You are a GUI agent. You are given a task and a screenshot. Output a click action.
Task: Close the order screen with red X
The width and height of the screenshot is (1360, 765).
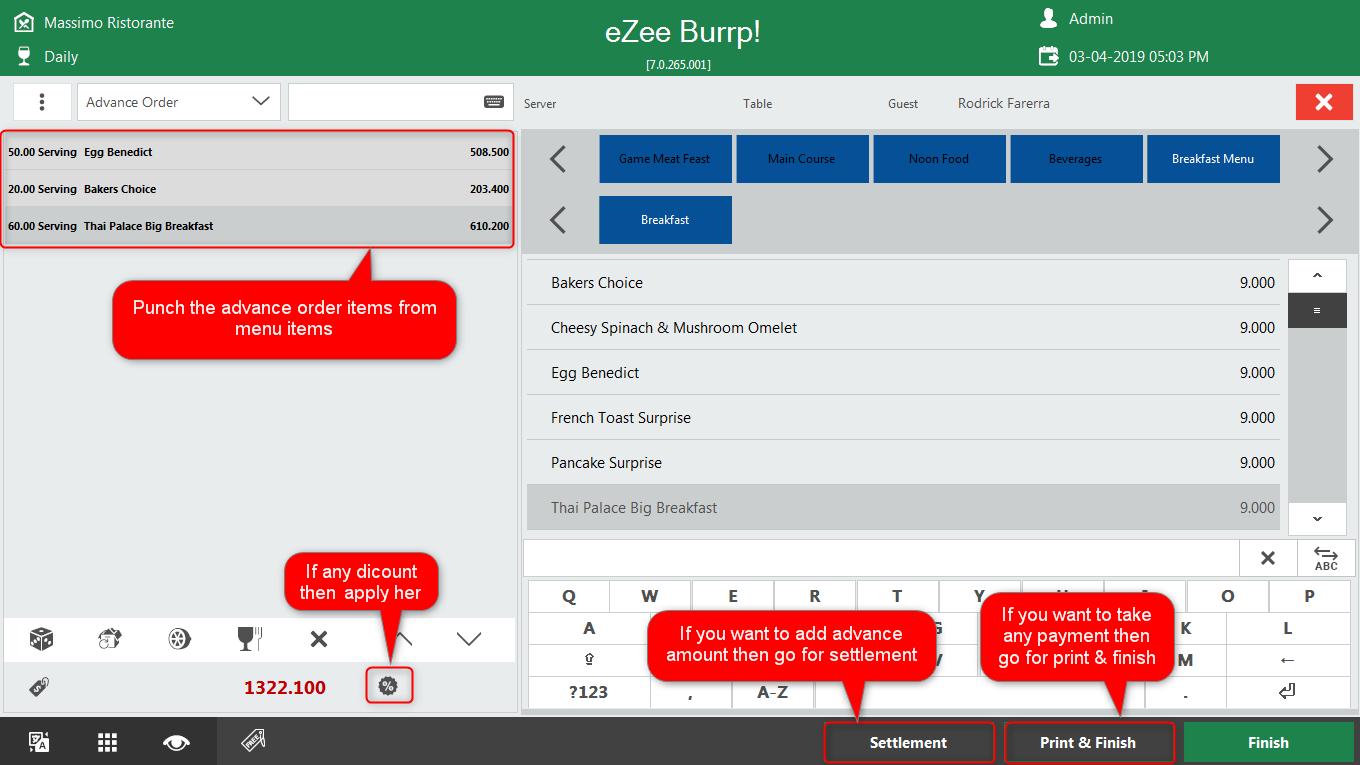pos(1324,102)
